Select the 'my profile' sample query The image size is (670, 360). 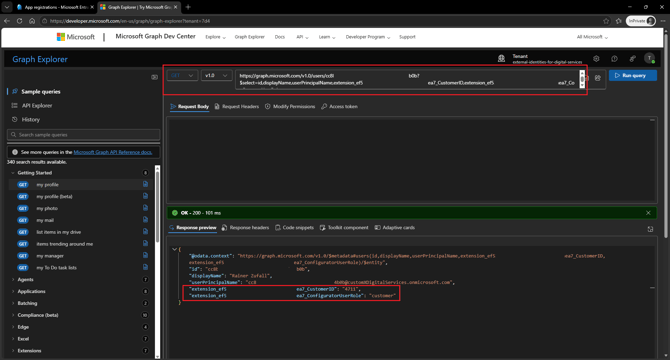coord(47,184)
